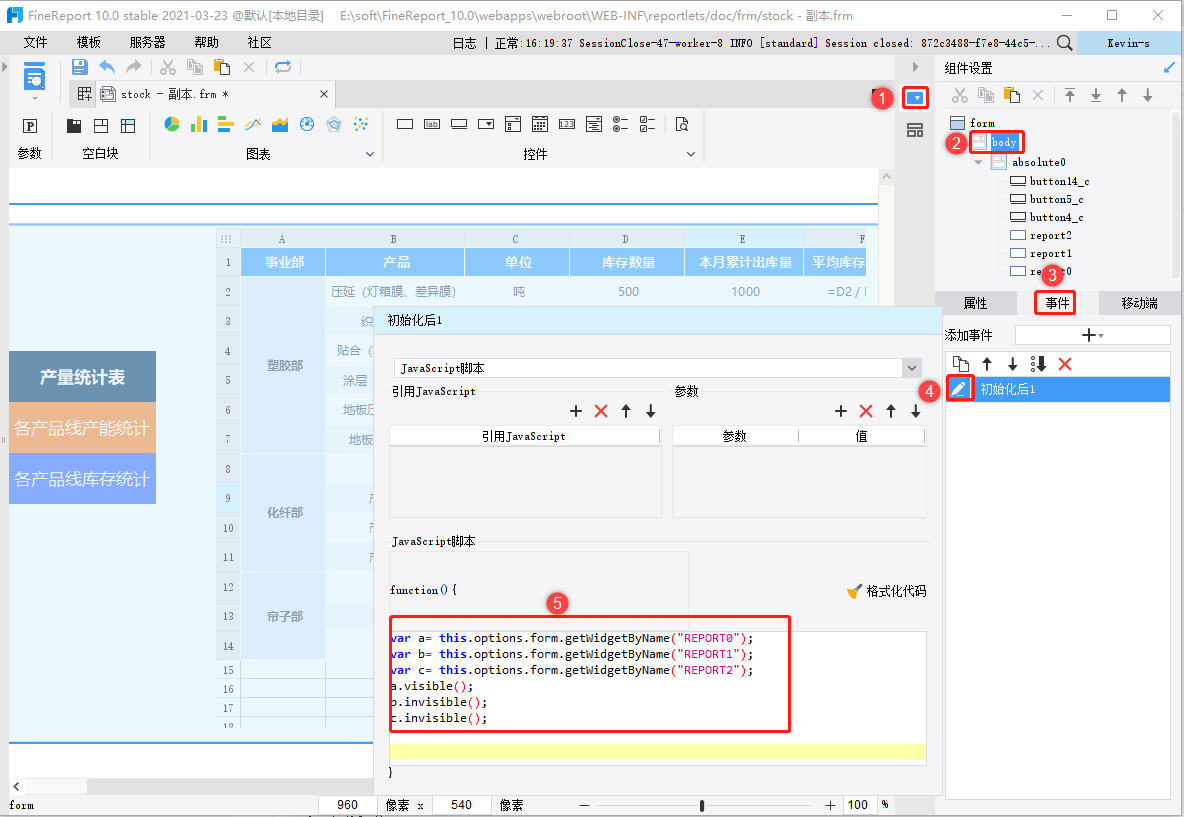Click the zoom slider handle
Image resolution: width=1184 pixels, height=817 pixels.
[x=703, y=805]
